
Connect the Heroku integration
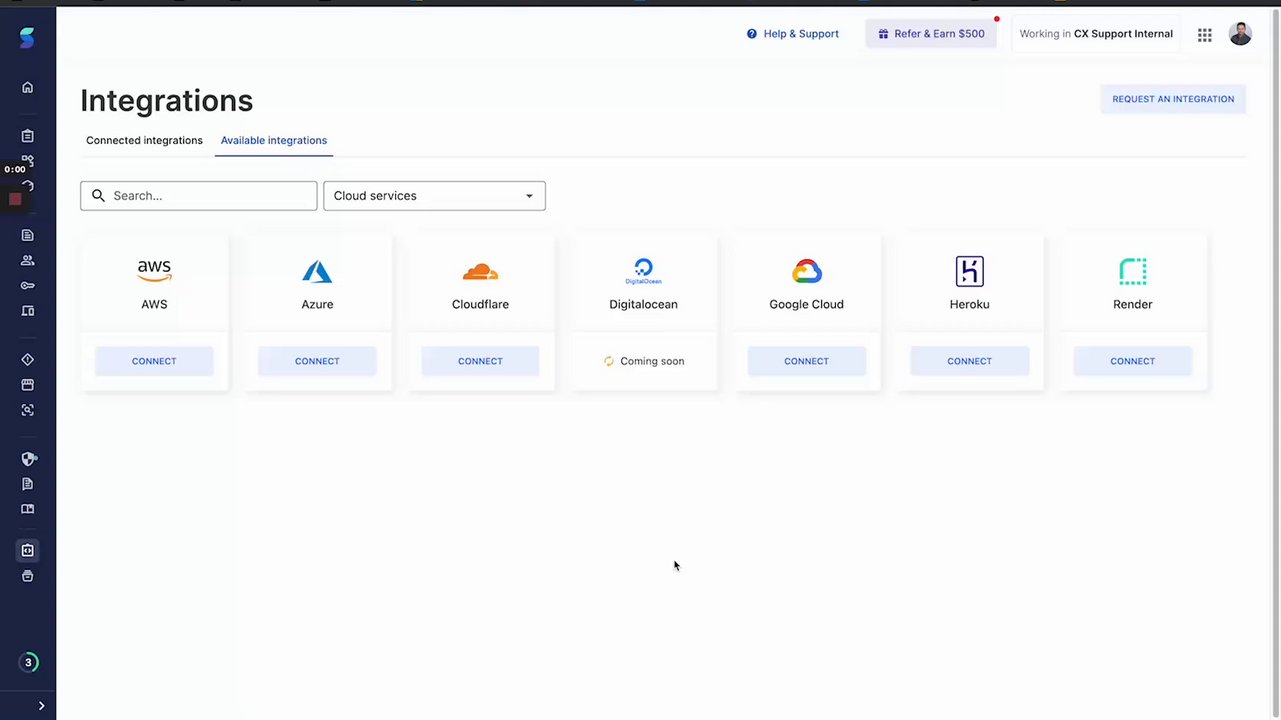969,361
